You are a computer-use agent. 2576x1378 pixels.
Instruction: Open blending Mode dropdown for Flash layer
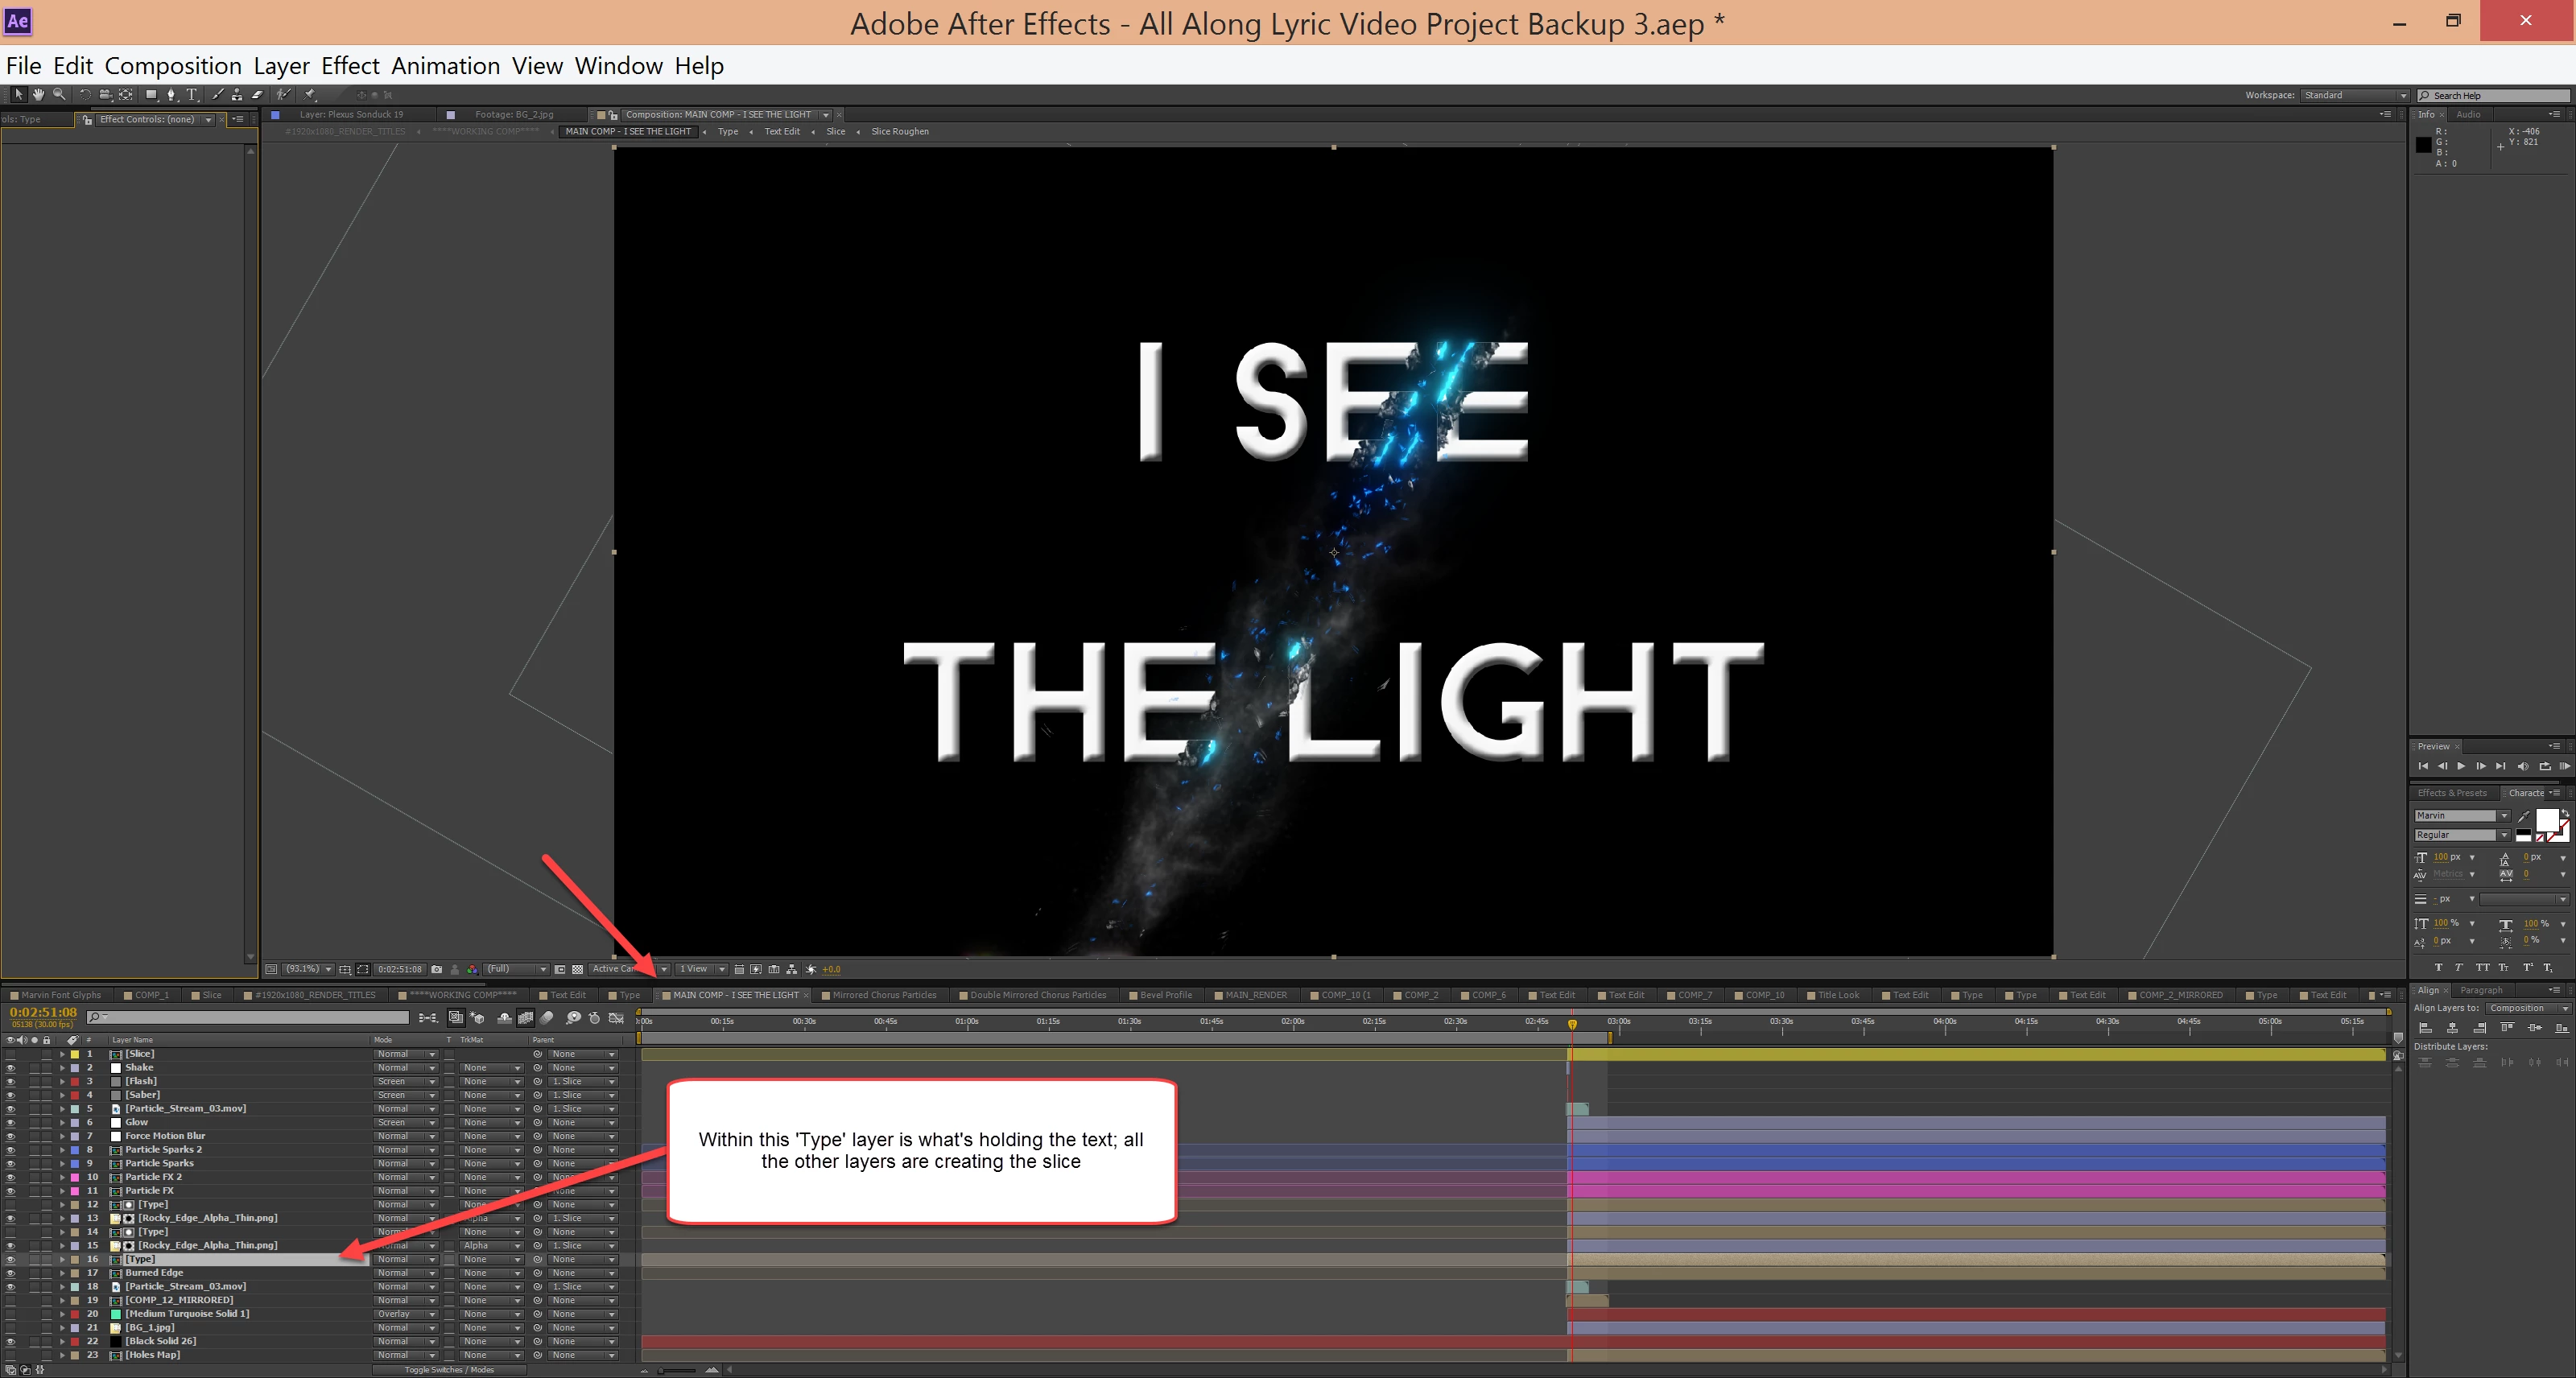coord(405,1082)
